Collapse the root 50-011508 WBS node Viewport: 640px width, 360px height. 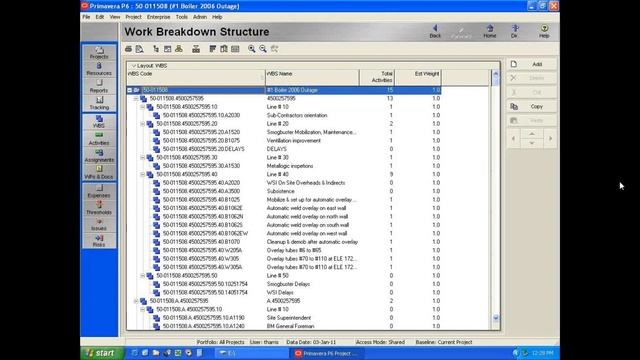(x=129, y=90)
